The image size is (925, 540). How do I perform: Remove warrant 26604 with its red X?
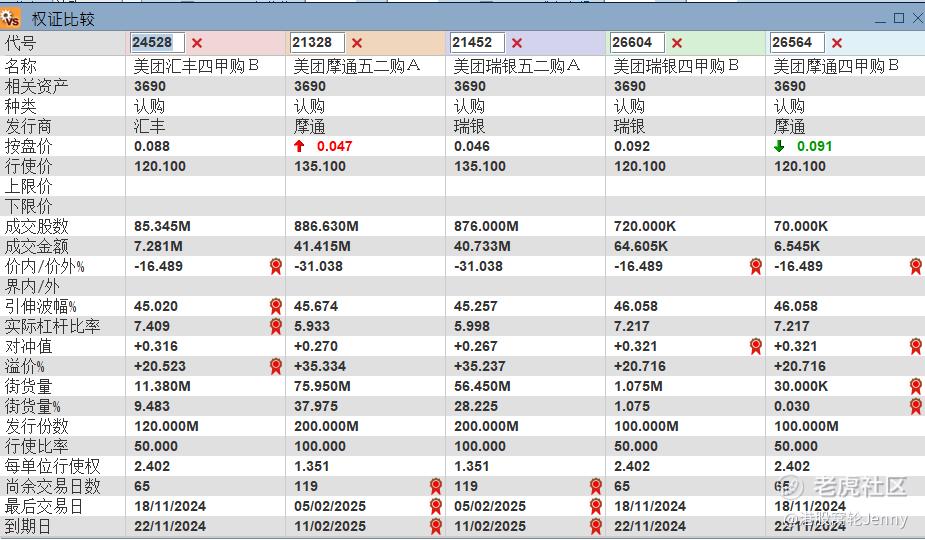point(677,43)
